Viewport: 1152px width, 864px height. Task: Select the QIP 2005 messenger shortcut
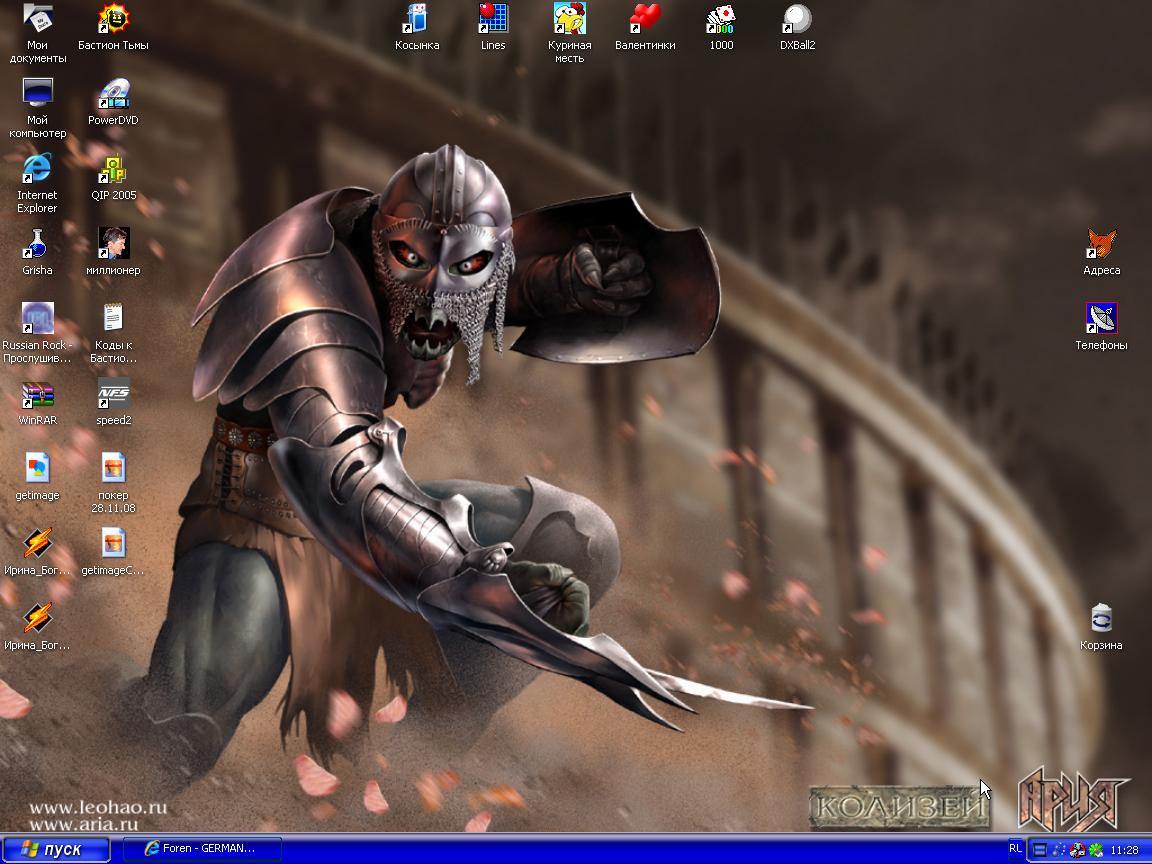point(113,177)
